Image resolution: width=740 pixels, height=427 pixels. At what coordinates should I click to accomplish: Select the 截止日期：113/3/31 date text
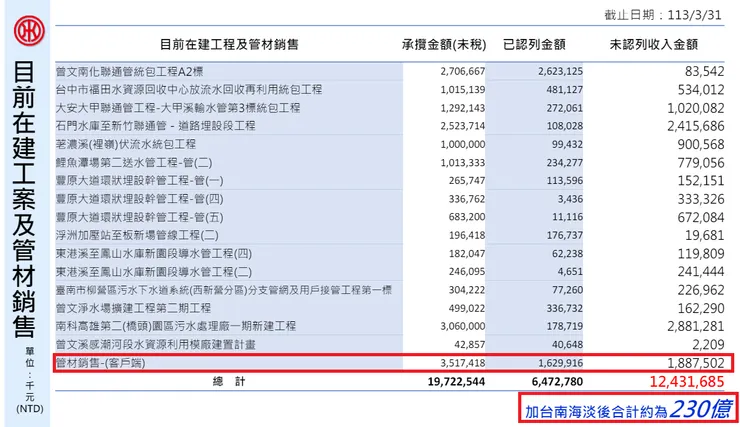pos(663,15)
